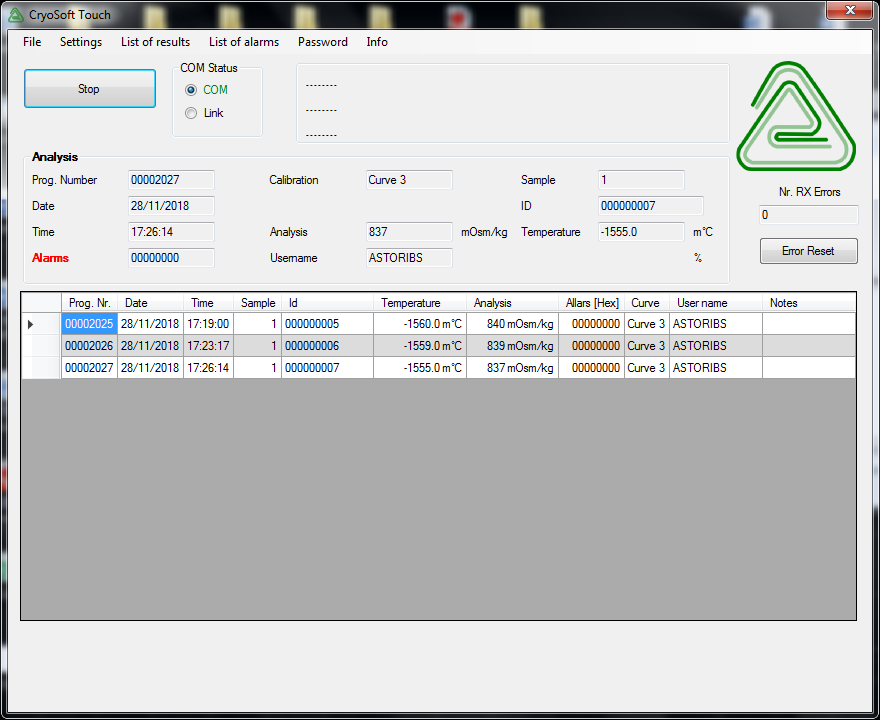Click the red icon in the top taskbar strip

click(x=458, y=14)
